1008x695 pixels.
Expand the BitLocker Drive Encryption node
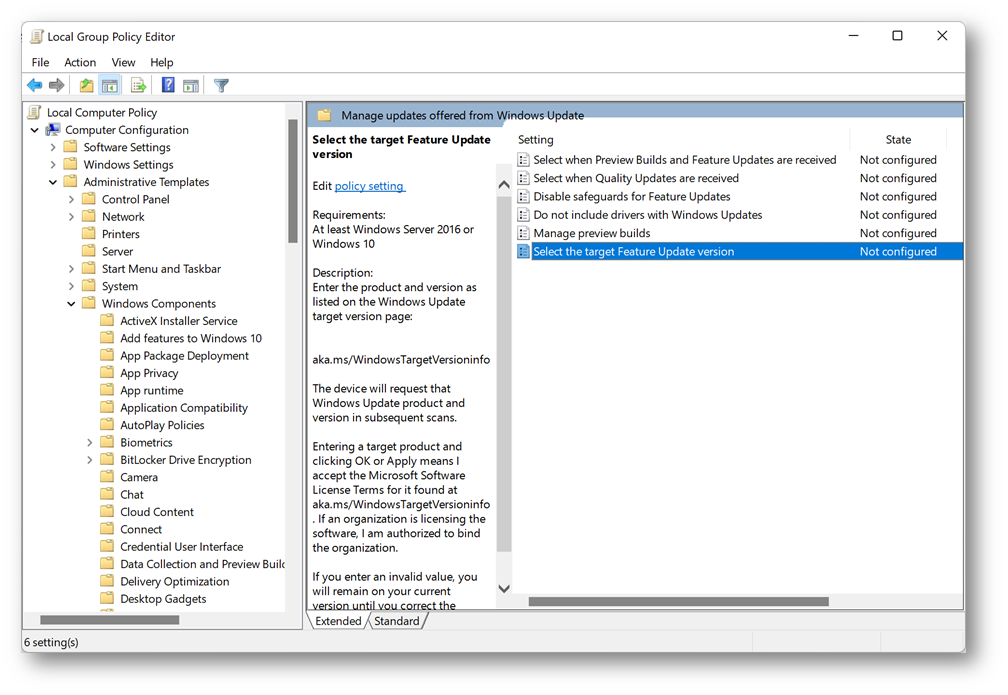(90, 460)
